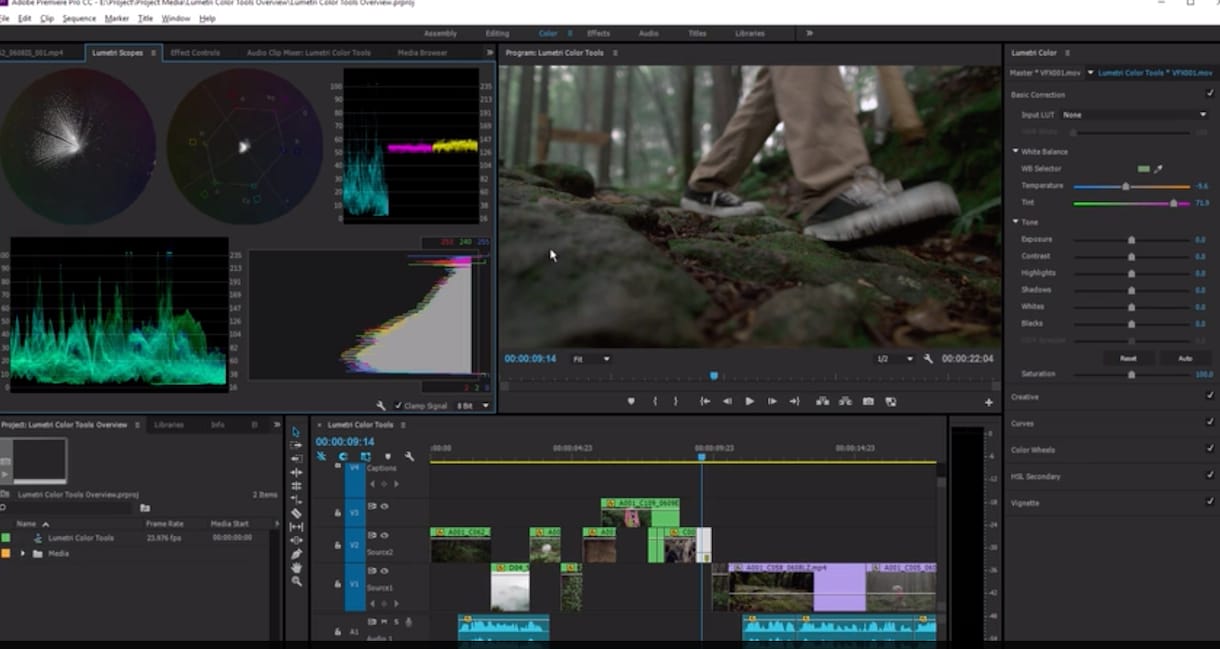Open the Sequence menu
Image resolution: width=1220 pixels, height=649 pixels.
79,18
